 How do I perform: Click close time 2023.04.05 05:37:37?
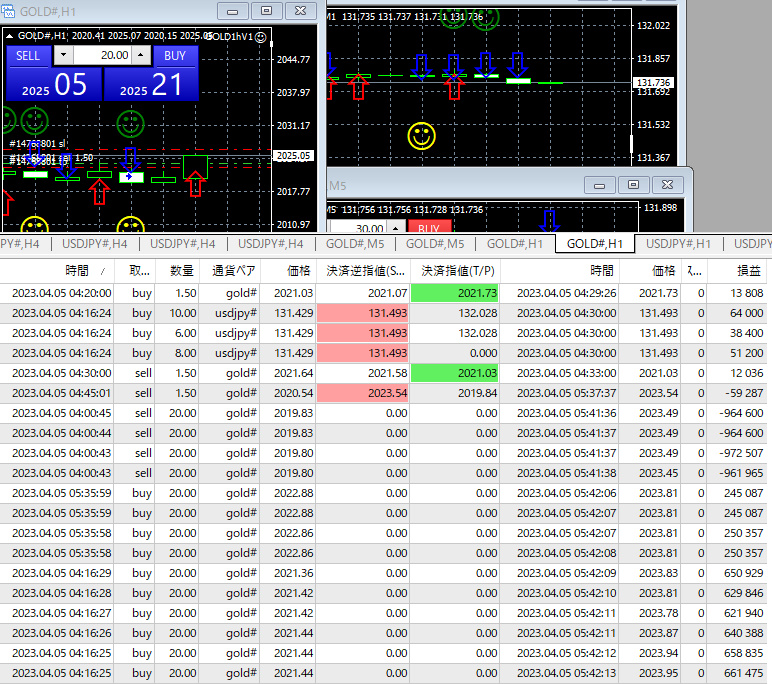click(566, 393)
